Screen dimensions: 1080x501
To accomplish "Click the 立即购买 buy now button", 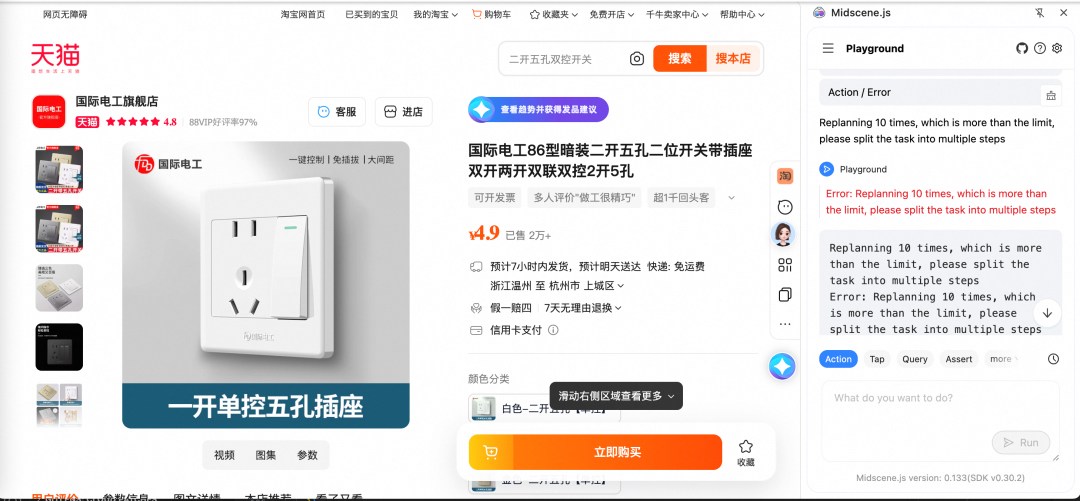I will coord(617,453).
